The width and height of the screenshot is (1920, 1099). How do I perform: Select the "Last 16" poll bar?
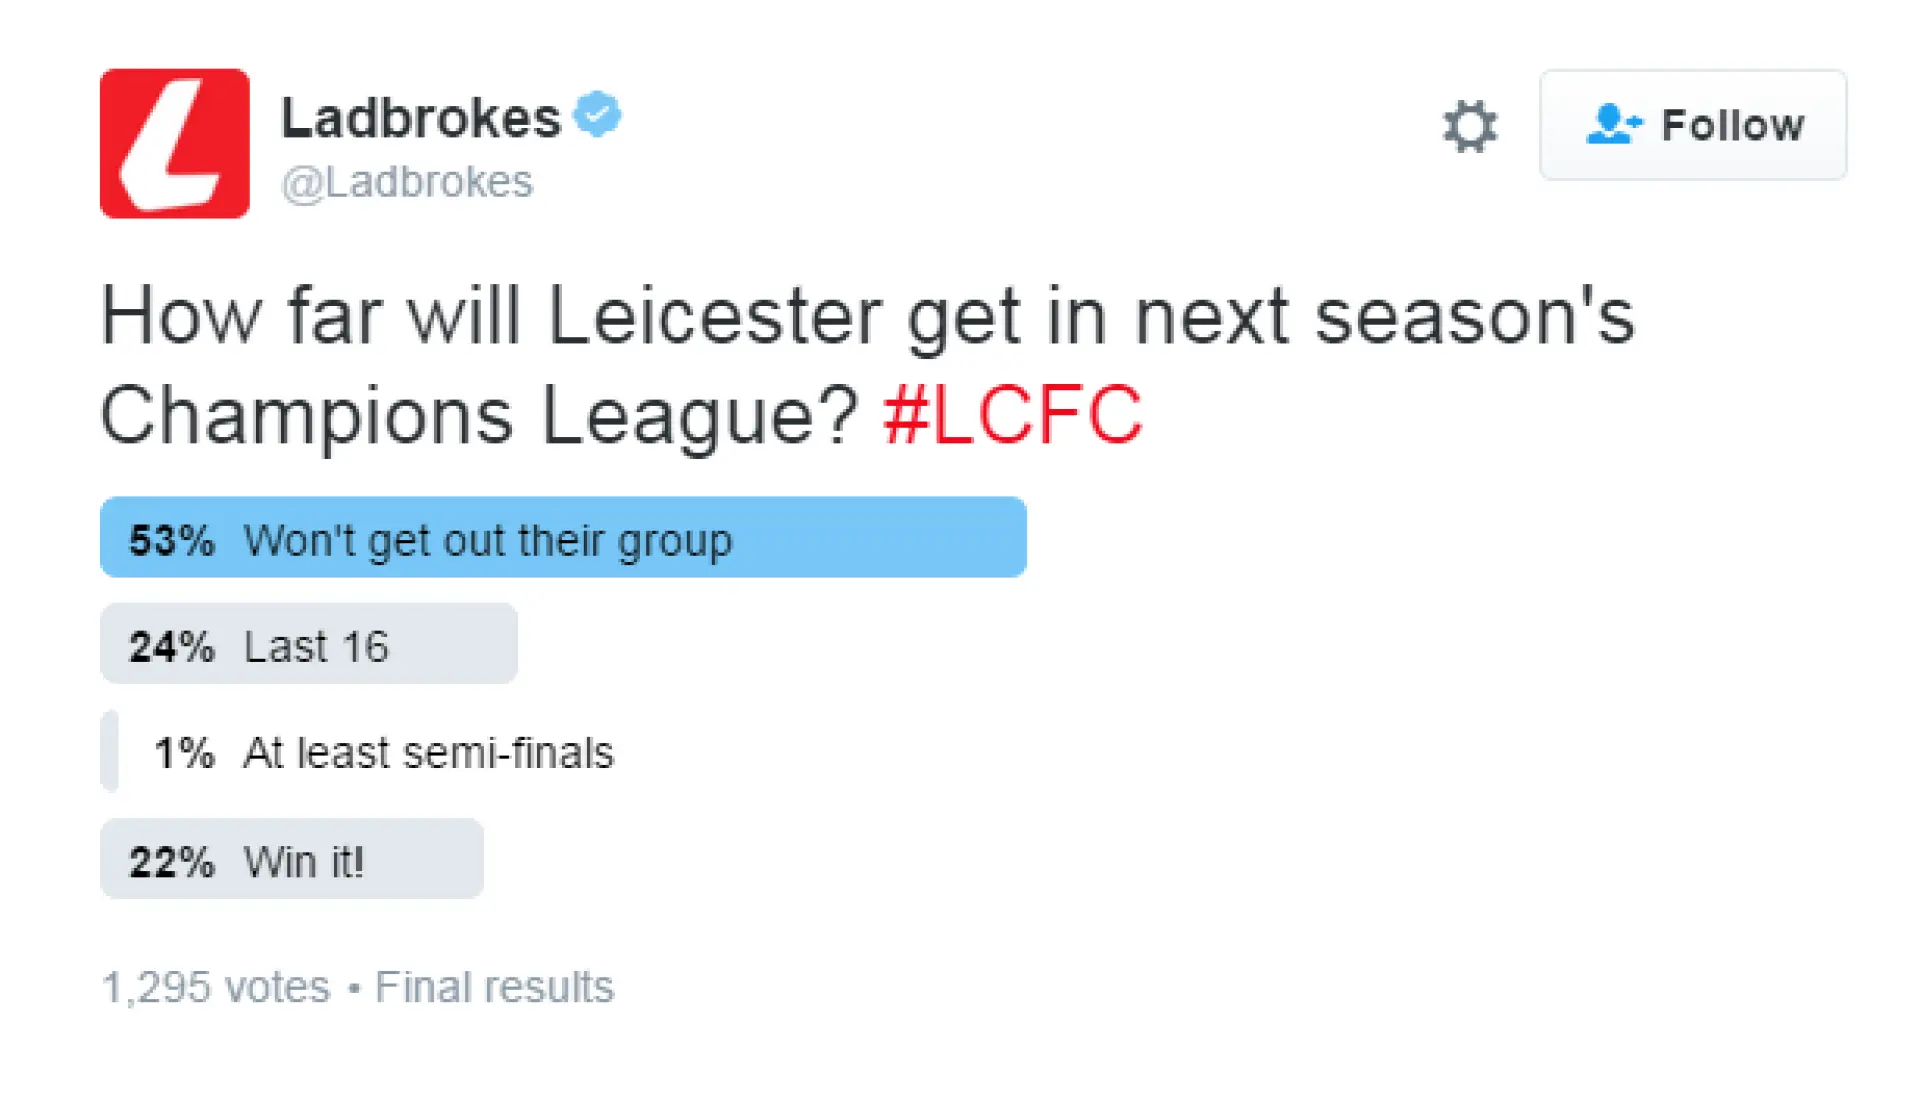coord(309,644)
